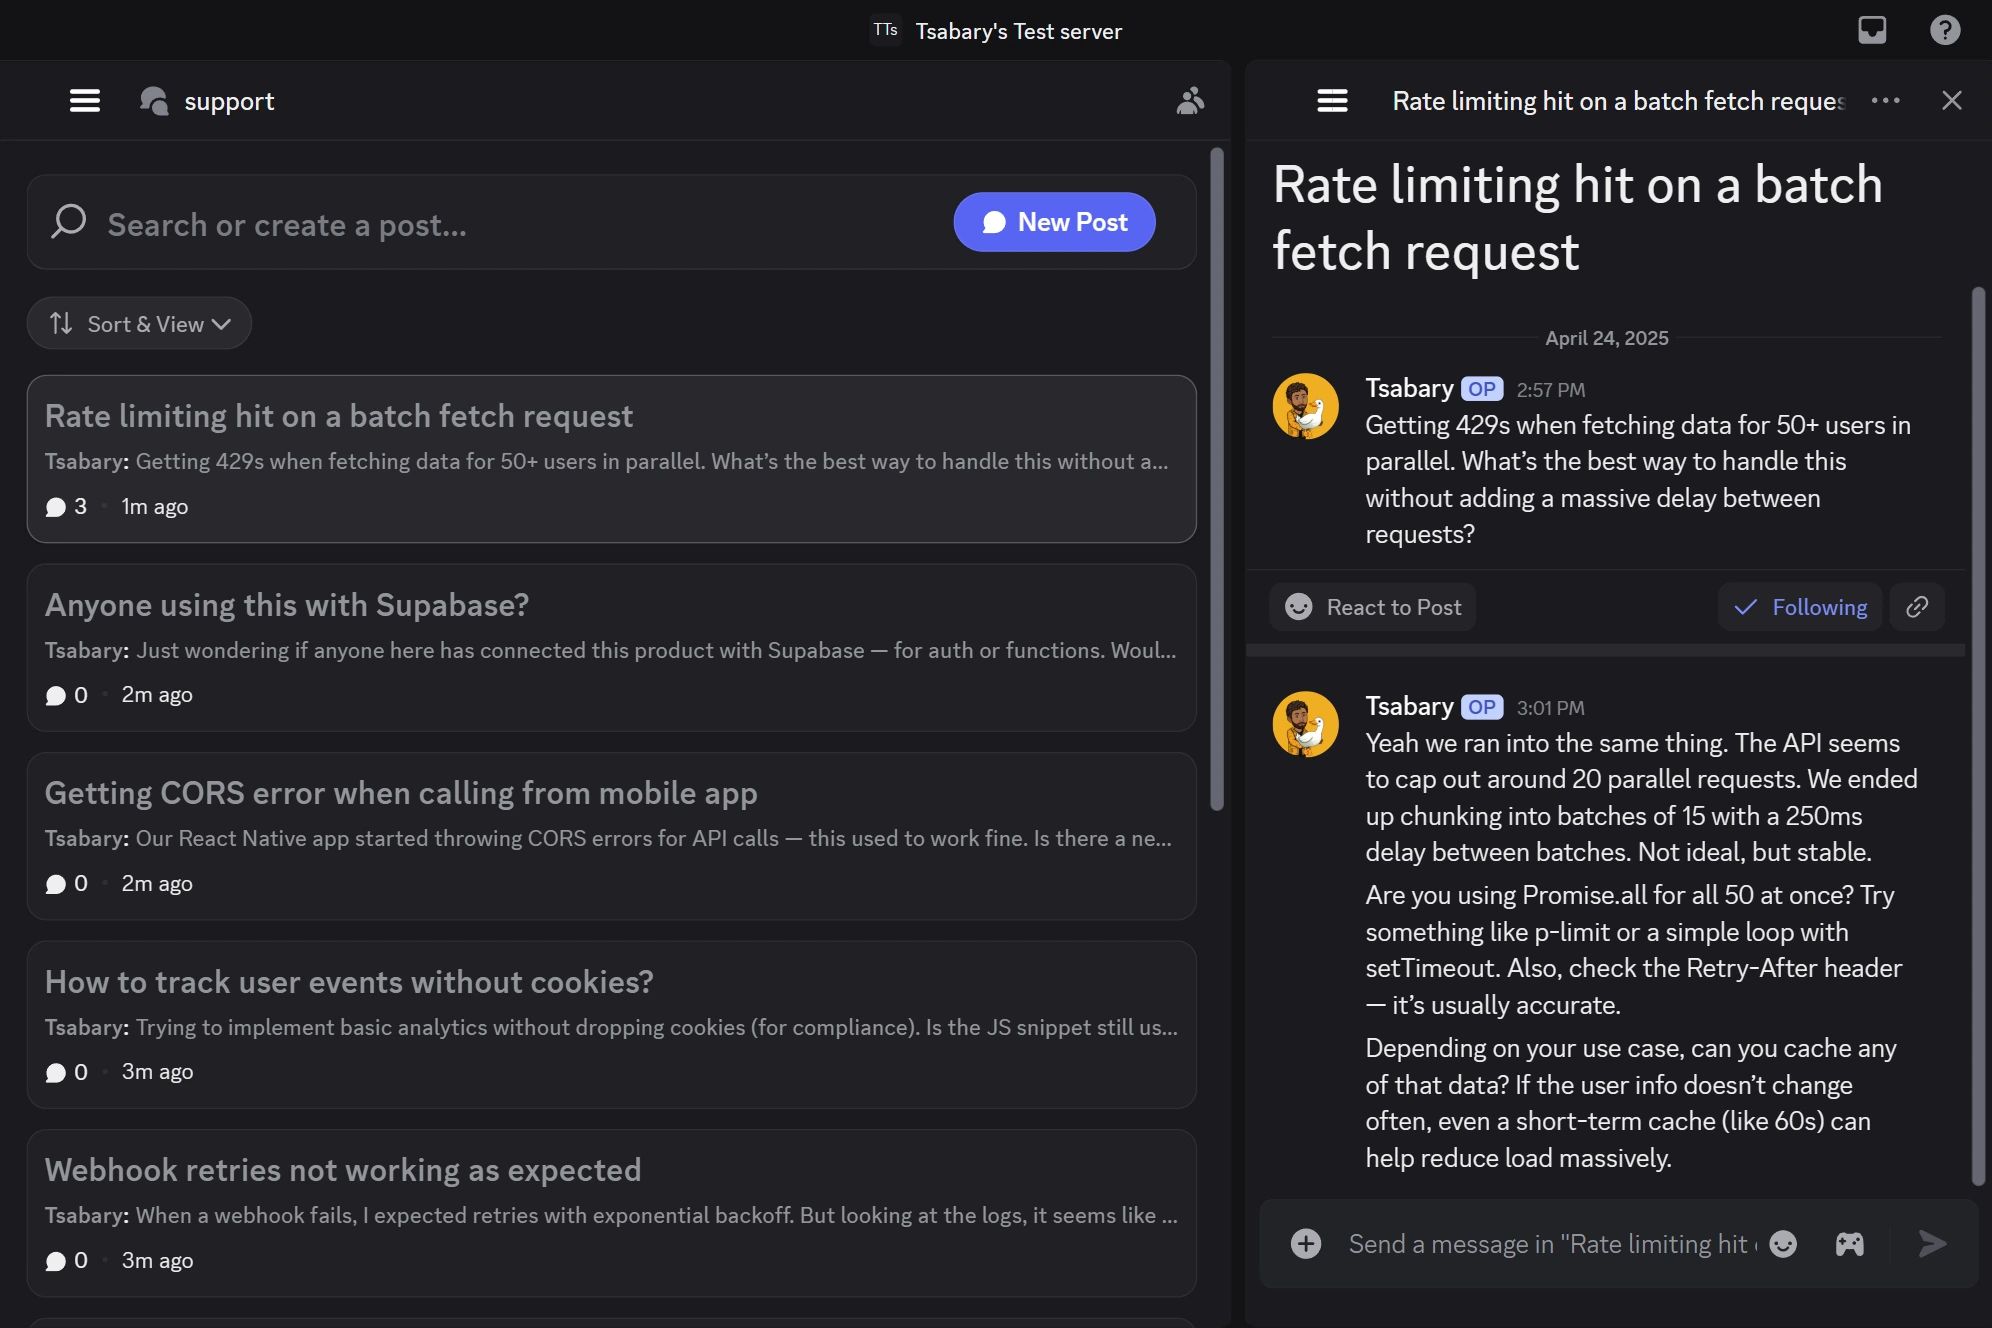Image resolution: width=1992 pixels, height=1328 pixels.
Task: Expand the Sort & View dropdown
Action: pyautogui.click(x=139, y=324)
